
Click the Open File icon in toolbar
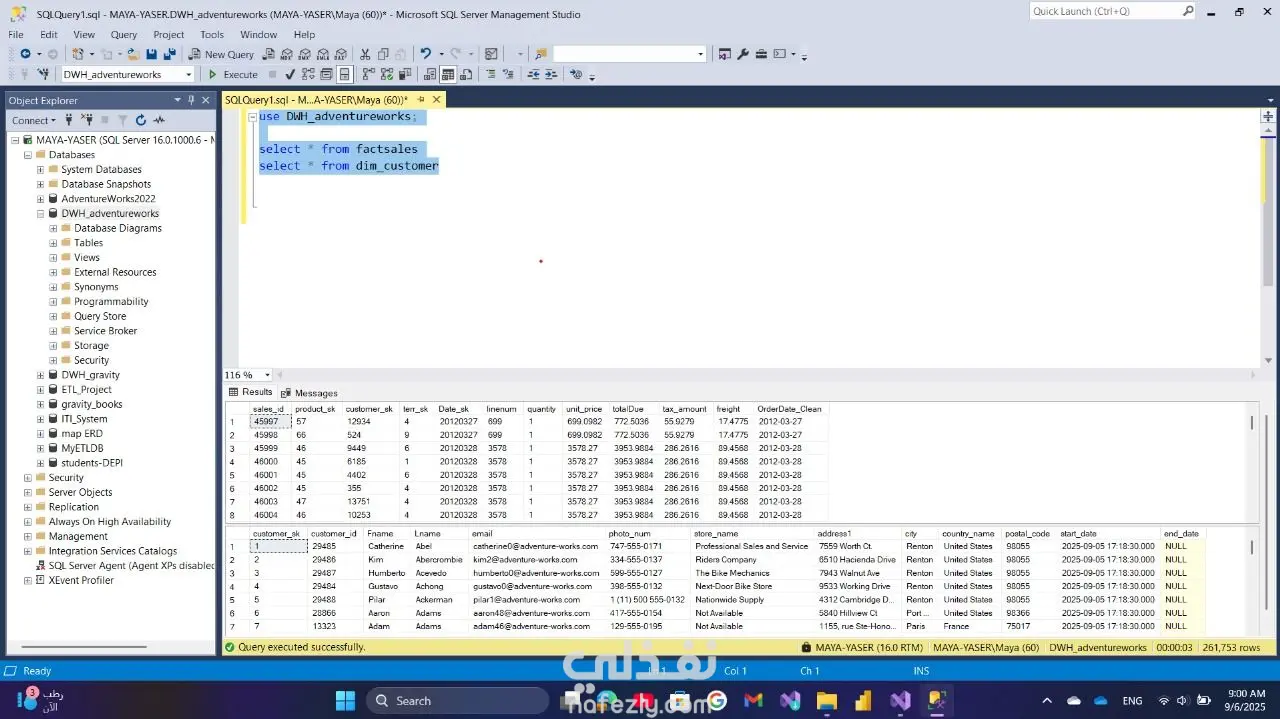tap(133, 54)
